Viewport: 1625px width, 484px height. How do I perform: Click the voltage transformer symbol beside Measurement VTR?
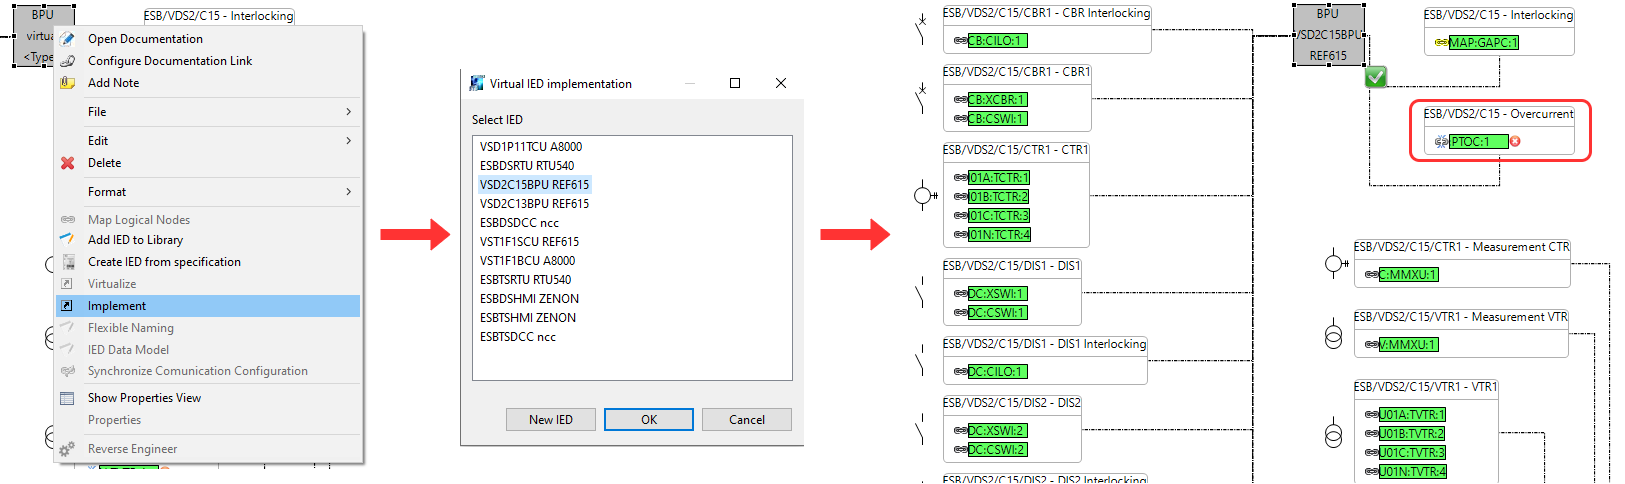1333,336
